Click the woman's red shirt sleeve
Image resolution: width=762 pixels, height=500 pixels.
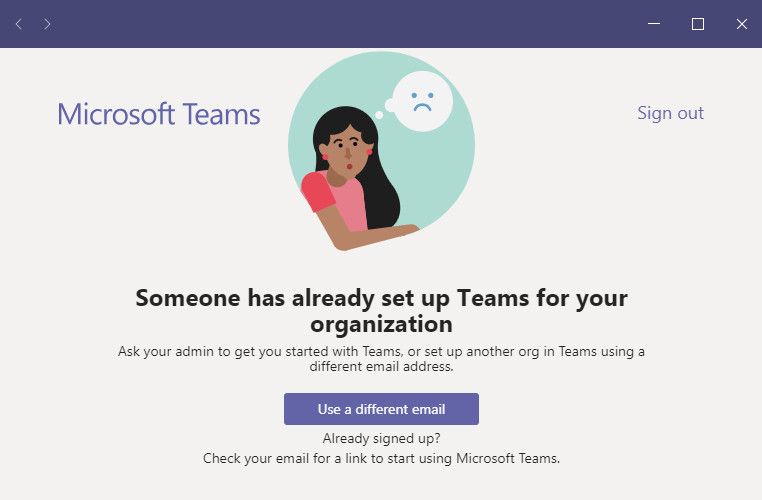click(317, 192)
